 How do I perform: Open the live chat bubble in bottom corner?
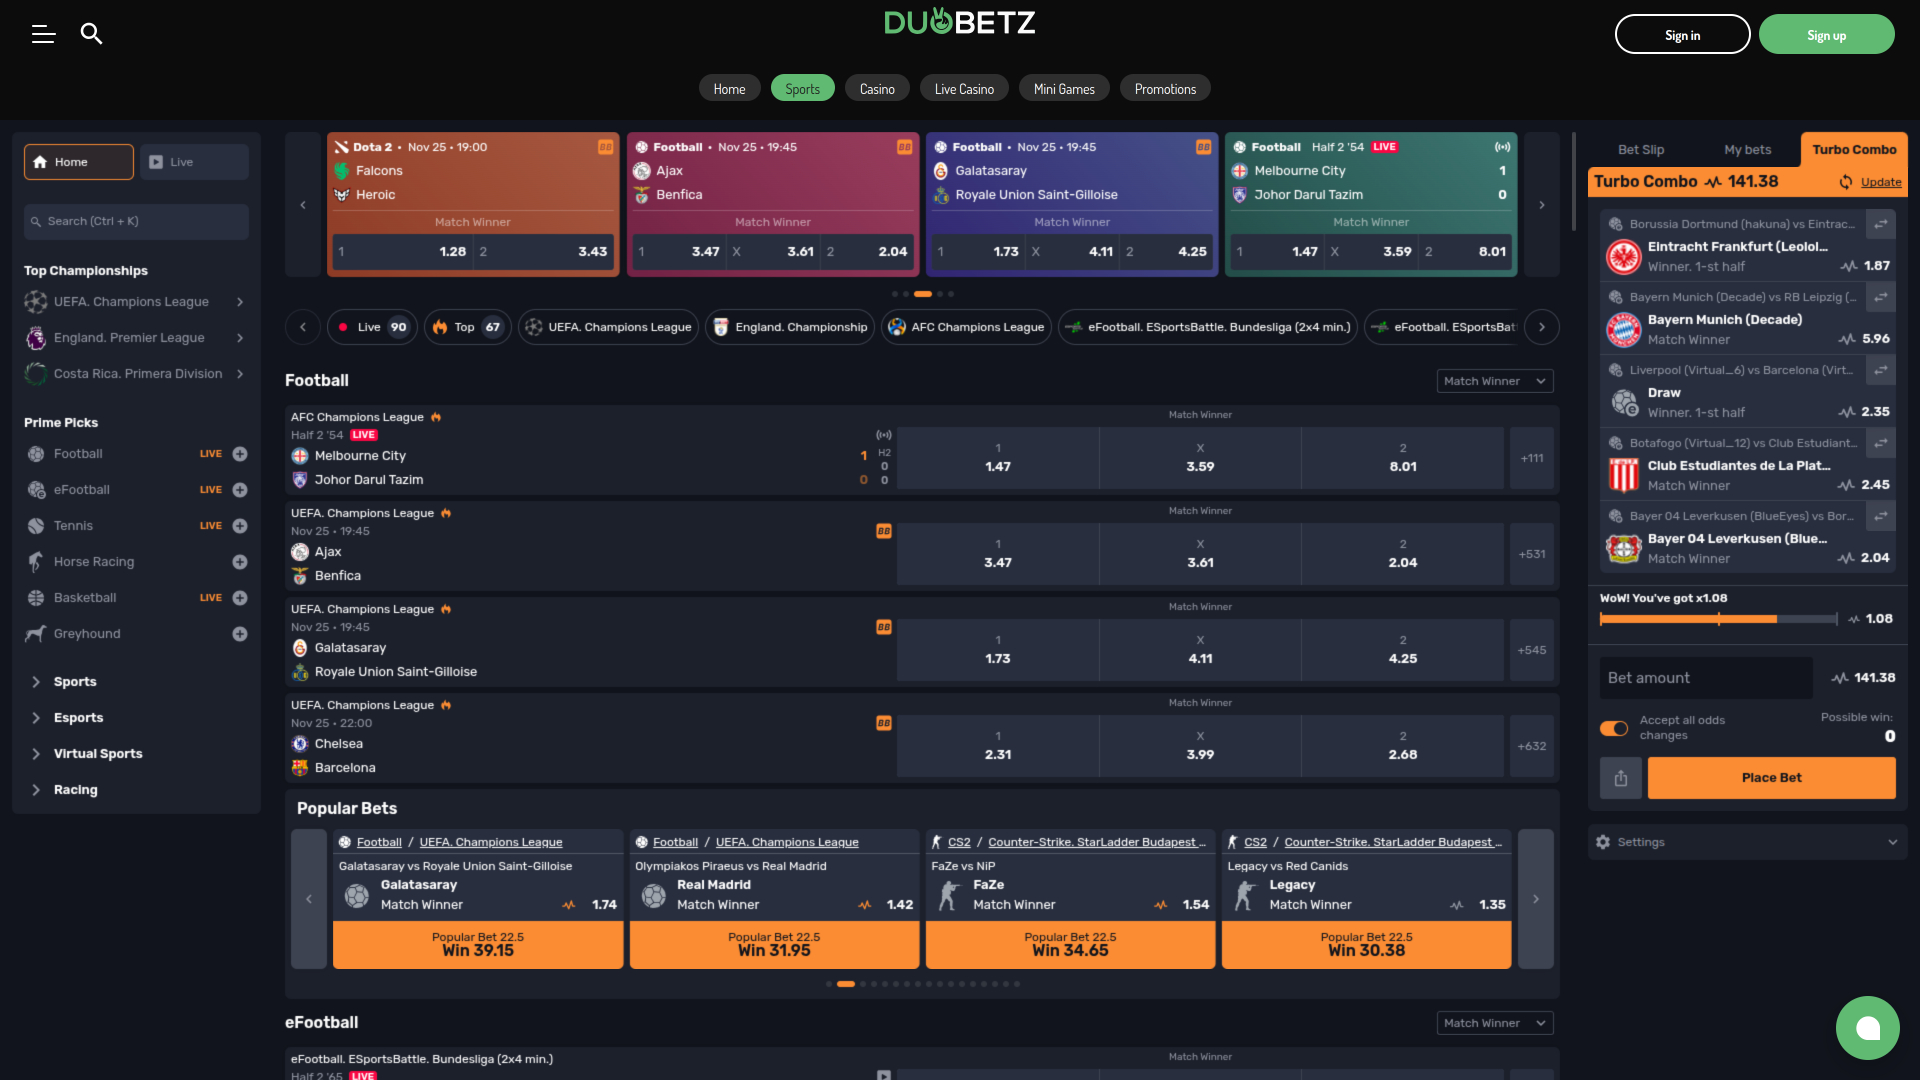(1867, 1027)
